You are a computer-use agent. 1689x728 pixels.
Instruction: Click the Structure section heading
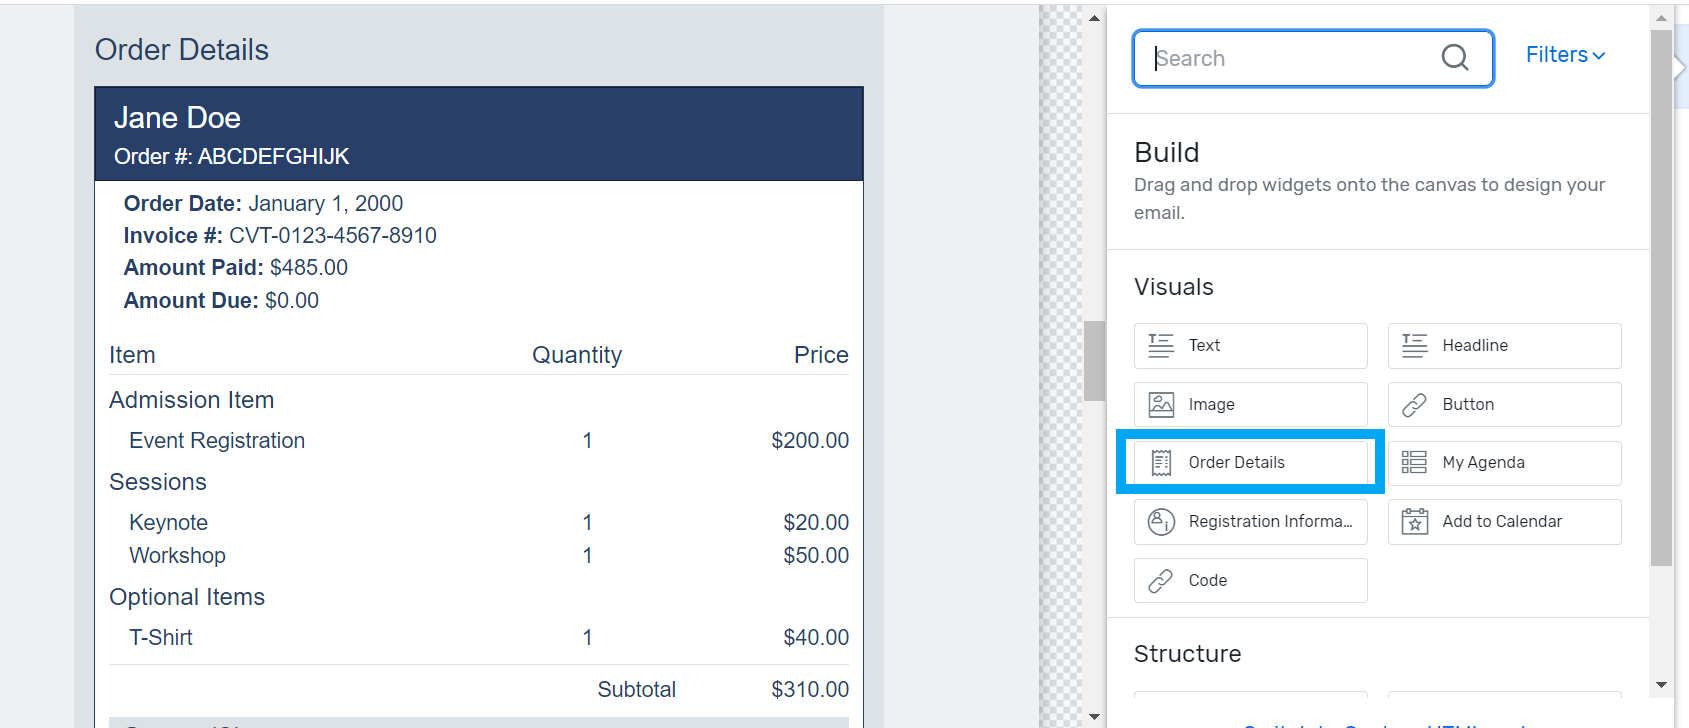1188,654
